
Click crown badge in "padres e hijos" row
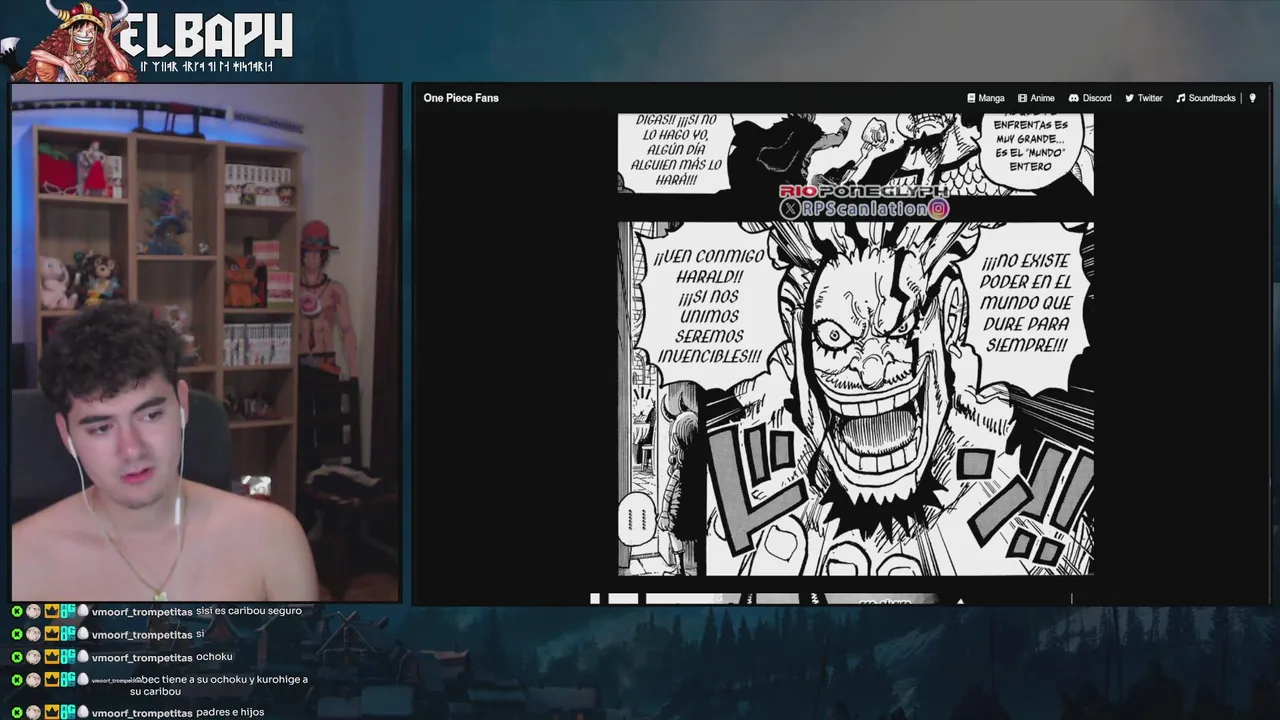point(52,712)
